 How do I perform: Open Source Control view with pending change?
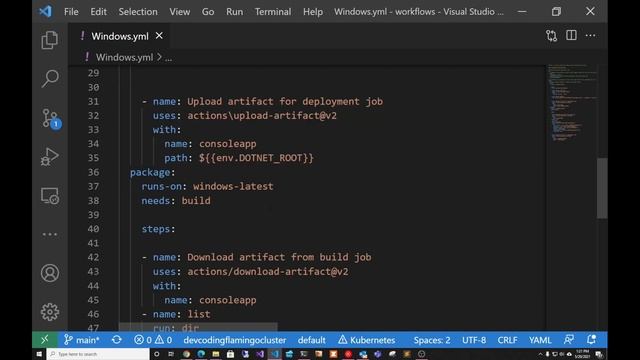51,119
